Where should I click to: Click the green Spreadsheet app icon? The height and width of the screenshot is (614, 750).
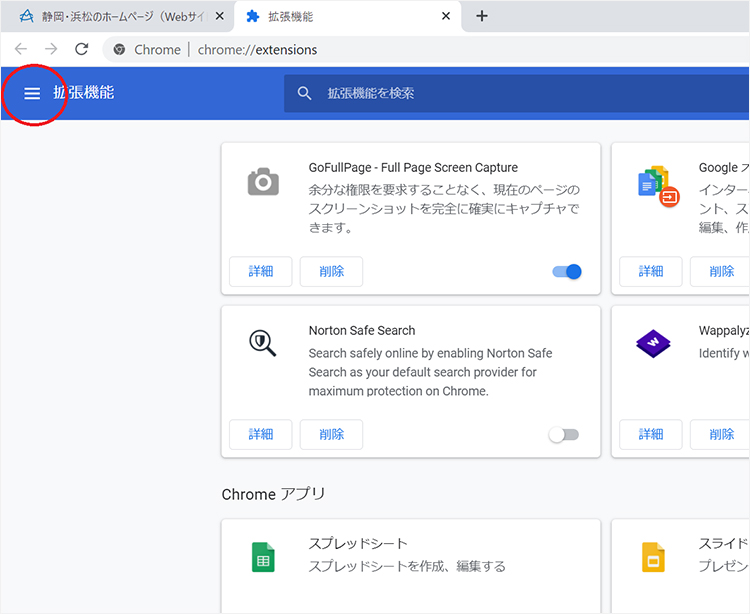263,557
